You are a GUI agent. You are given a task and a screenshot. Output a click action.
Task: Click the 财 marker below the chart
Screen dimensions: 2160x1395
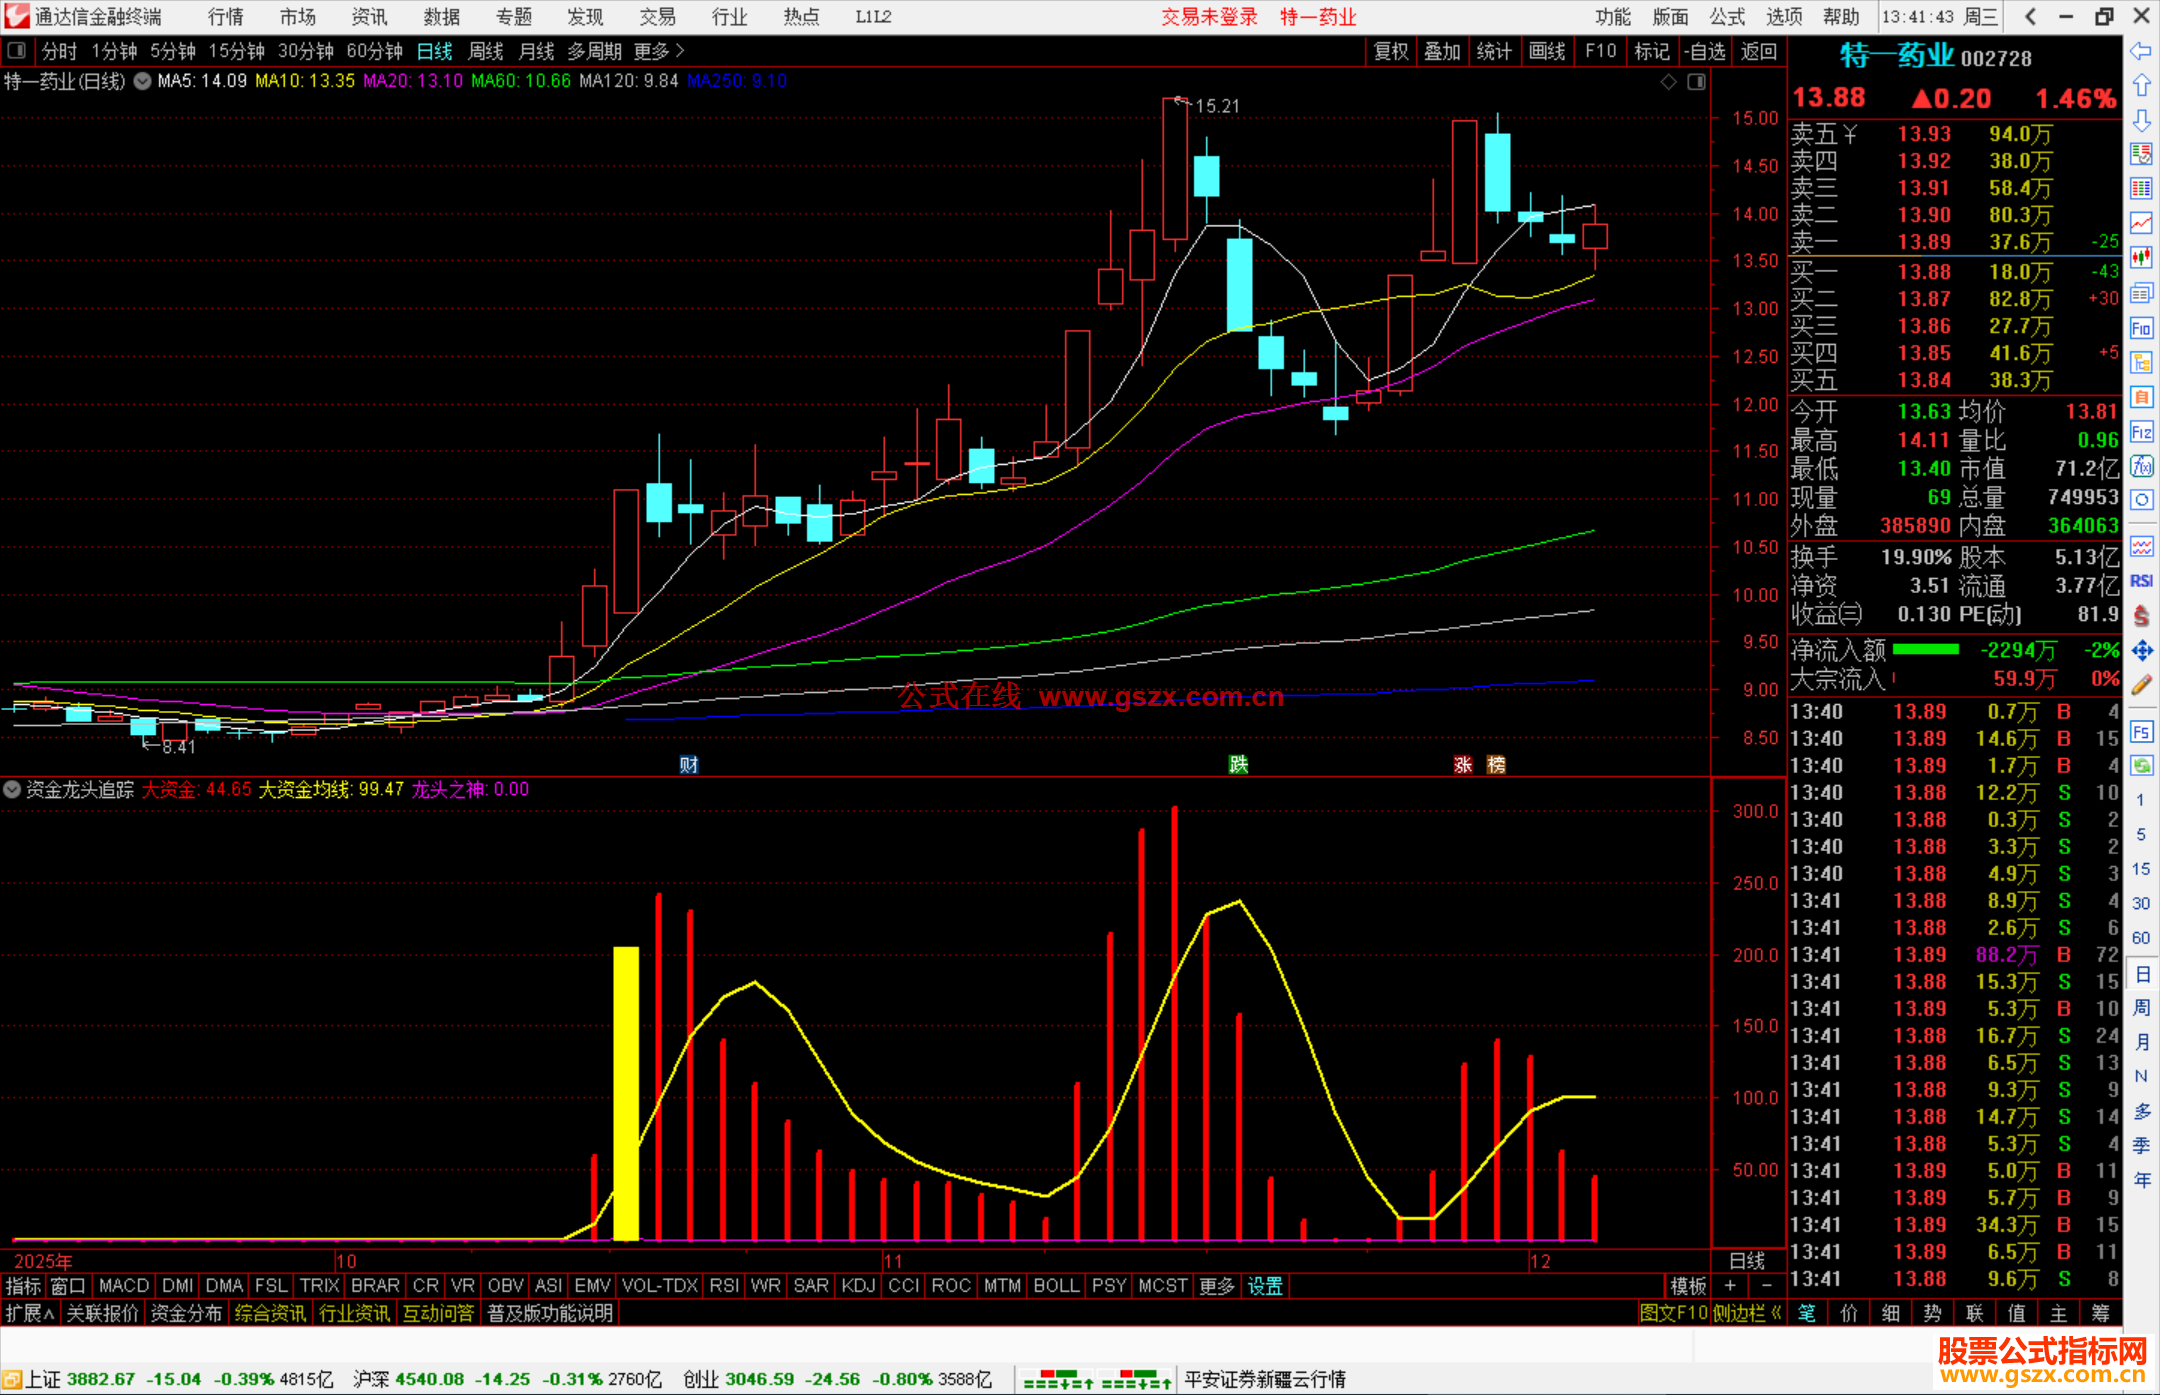pyautogui.click(x=688, y=765)
